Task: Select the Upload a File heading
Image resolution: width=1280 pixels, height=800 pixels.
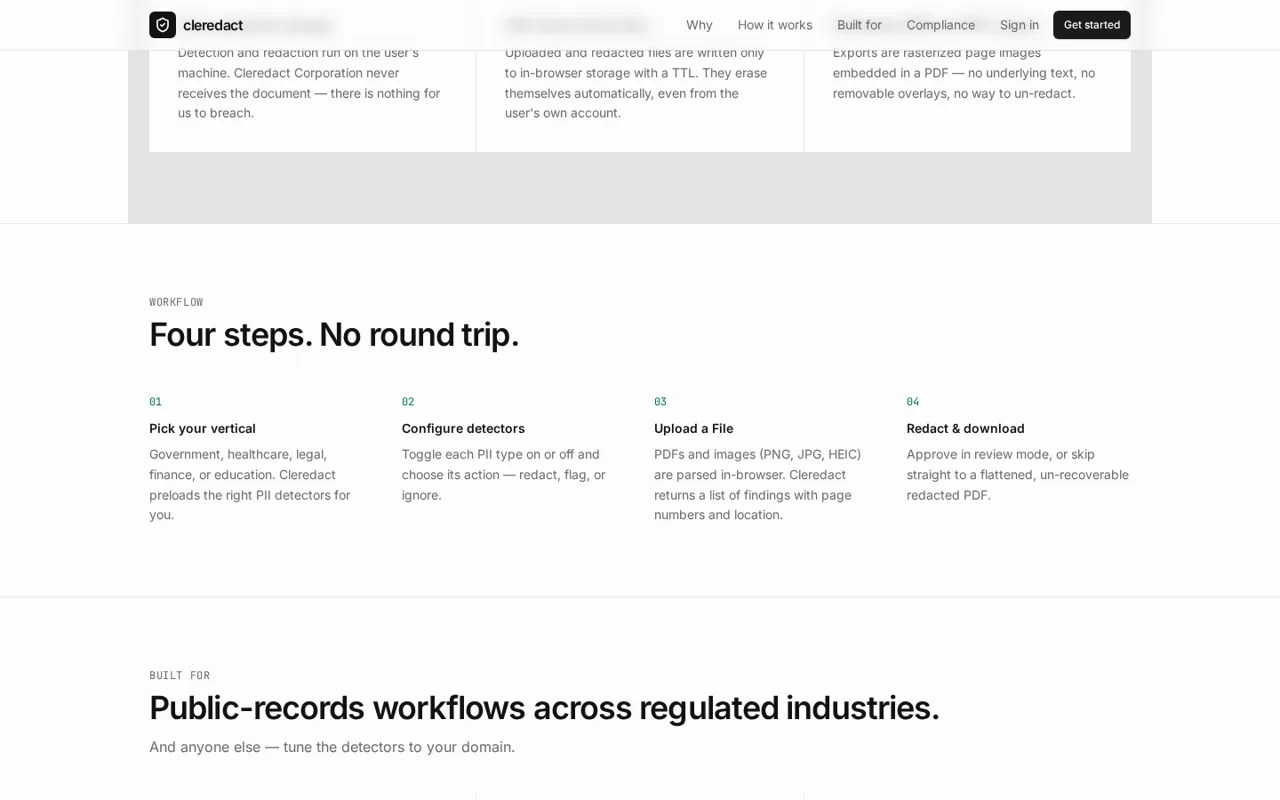Action: pos(693,428)
